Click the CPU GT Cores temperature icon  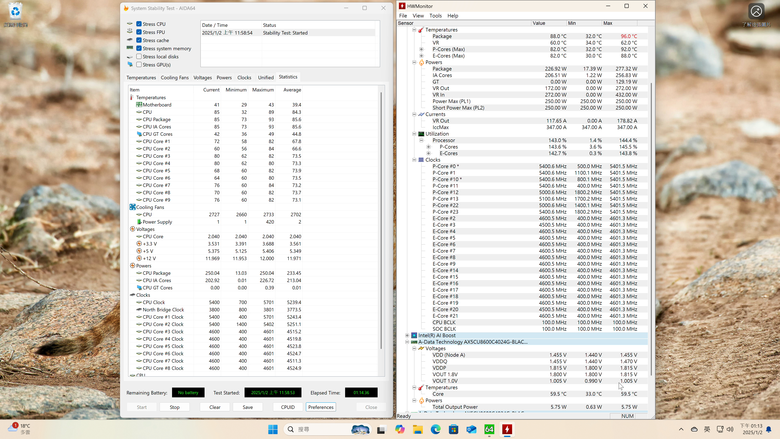coord(139,134)
